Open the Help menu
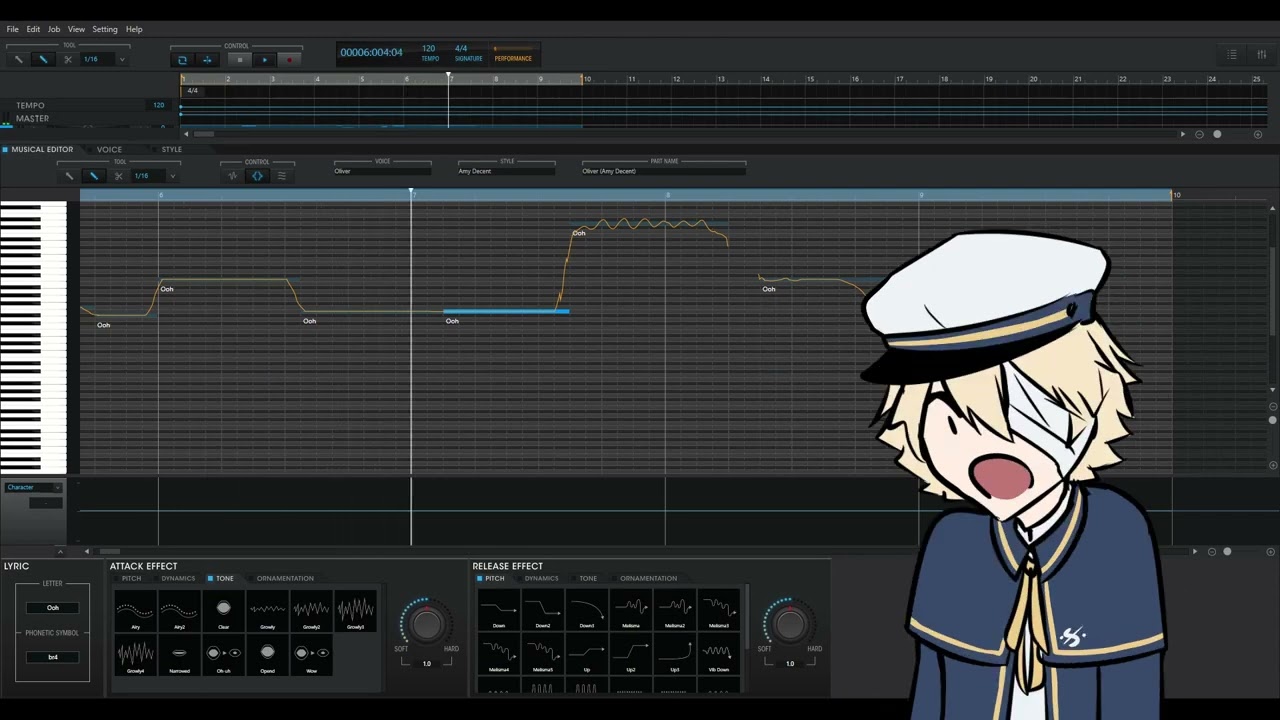The width and height of the screenshot is (1280, 720). point(134,29)
